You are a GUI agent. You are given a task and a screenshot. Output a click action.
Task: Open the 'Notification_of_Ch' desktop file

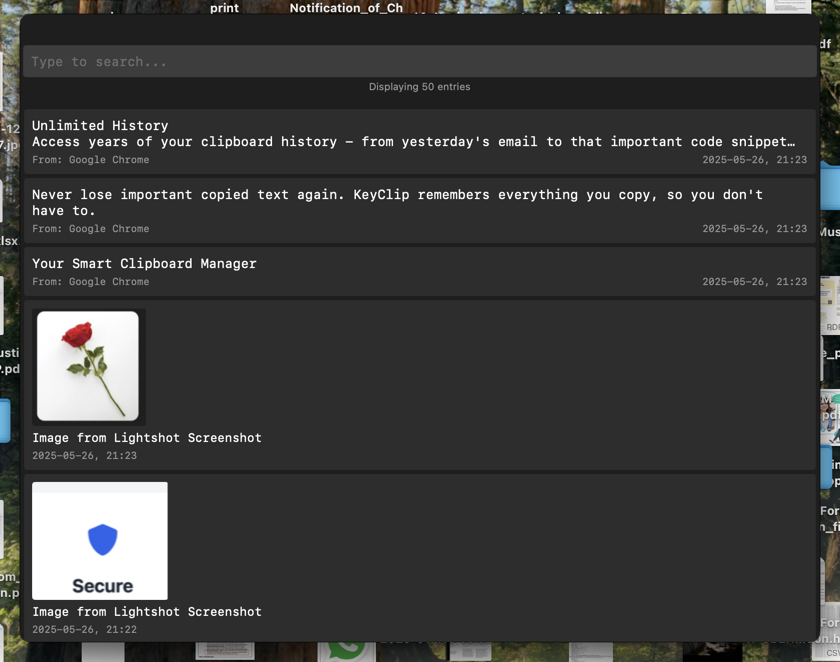[x=346, y=5]
